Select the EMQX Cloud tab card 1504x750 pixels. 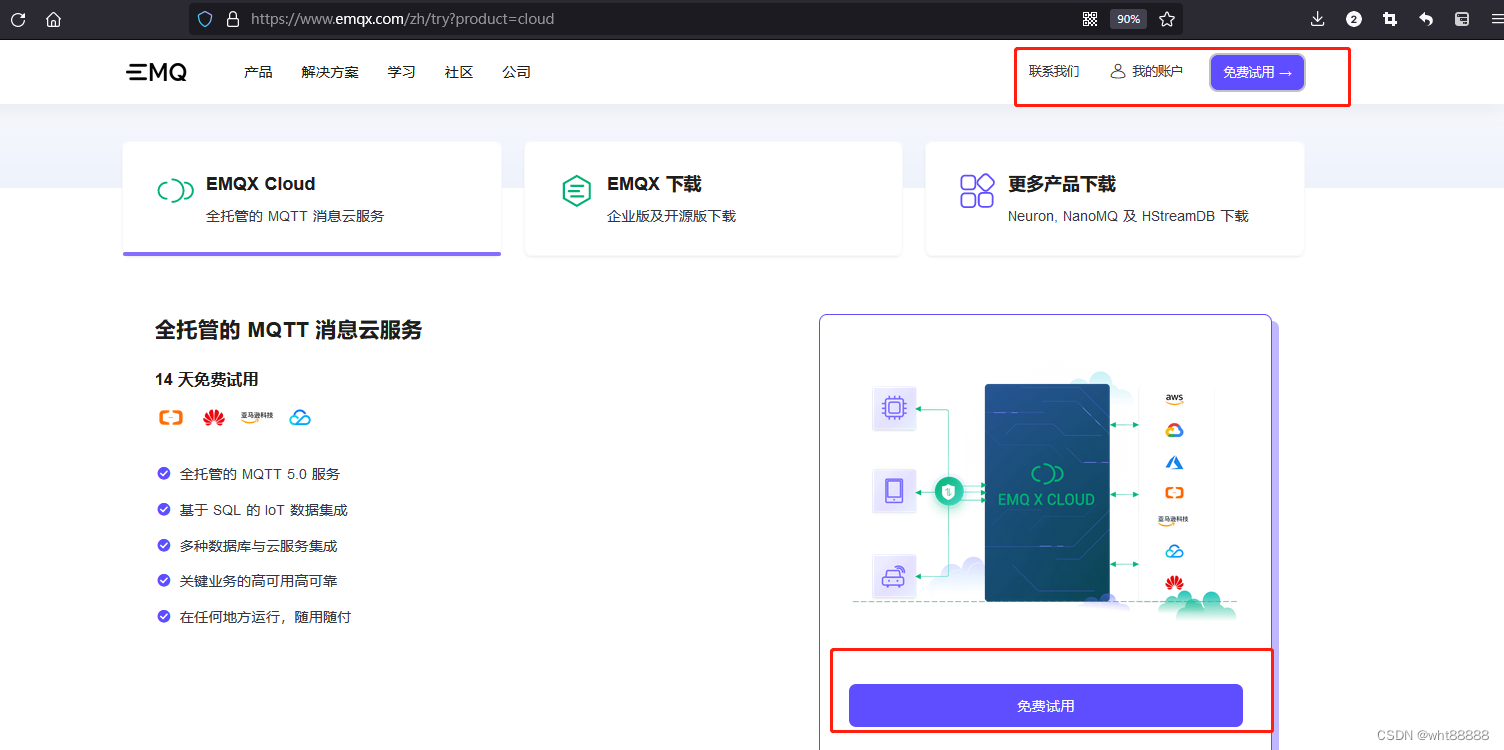[312, 198]
